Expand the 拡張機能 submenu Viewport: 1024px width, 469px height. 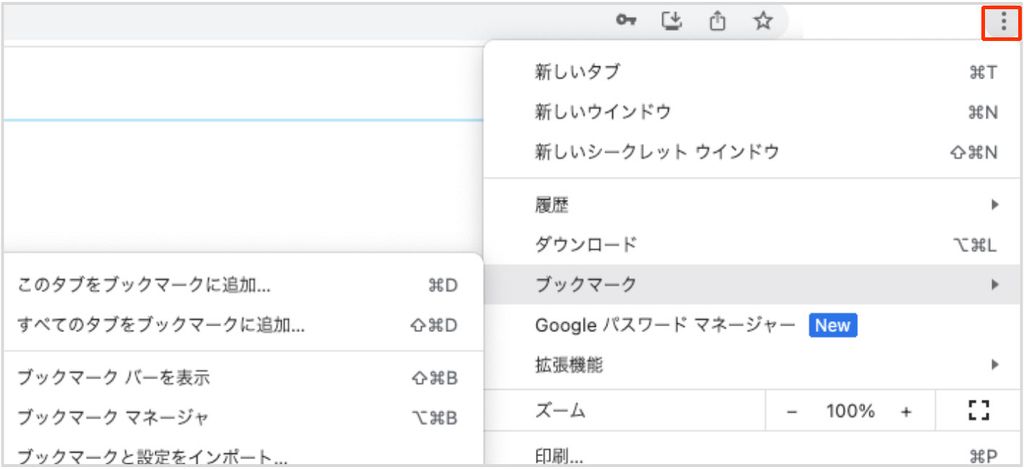753,364
